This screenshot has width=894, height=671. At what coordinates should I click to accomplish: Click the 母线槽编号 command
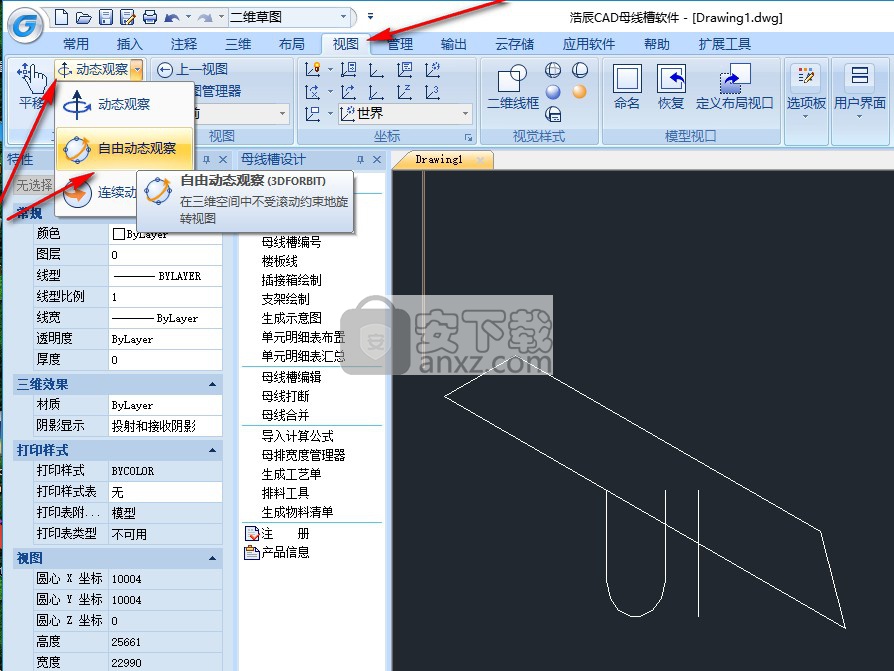point(291,242)
